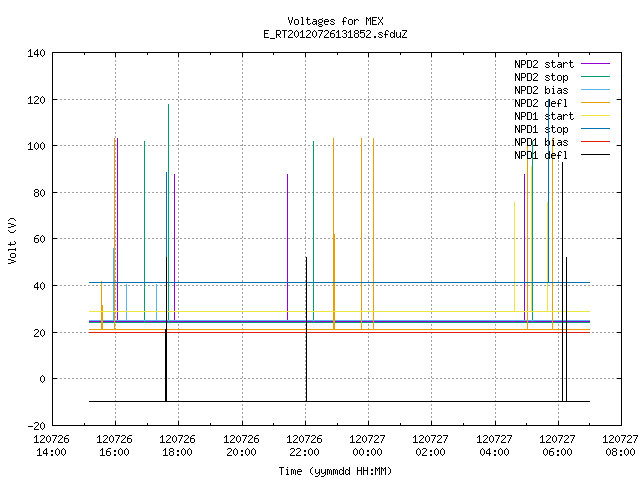Click the 'Volt (V)' y-axis label
This screenshot has height=480, width=640.
point(12,240)
